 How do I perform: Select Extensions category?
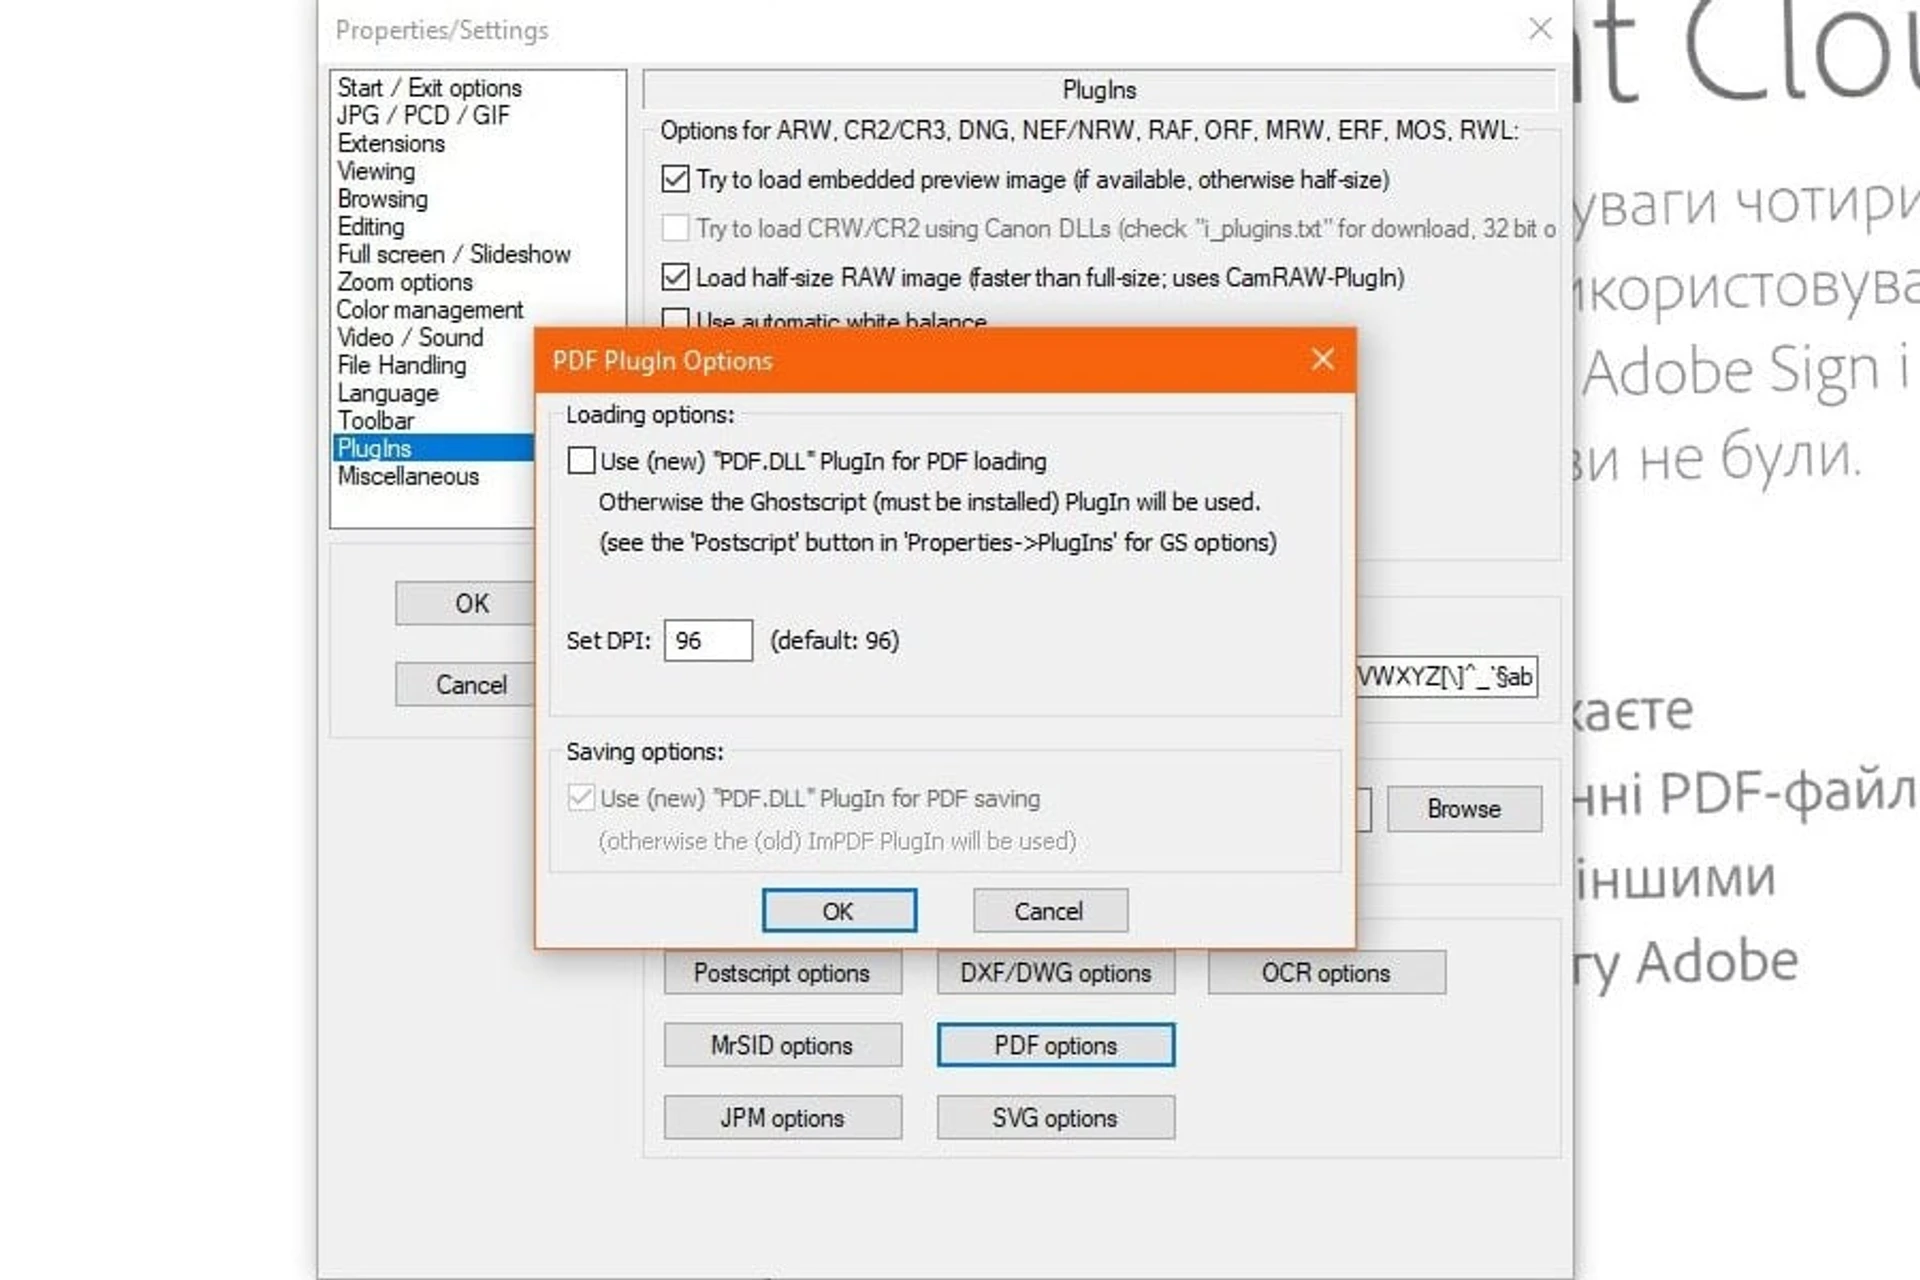[391, 143]
